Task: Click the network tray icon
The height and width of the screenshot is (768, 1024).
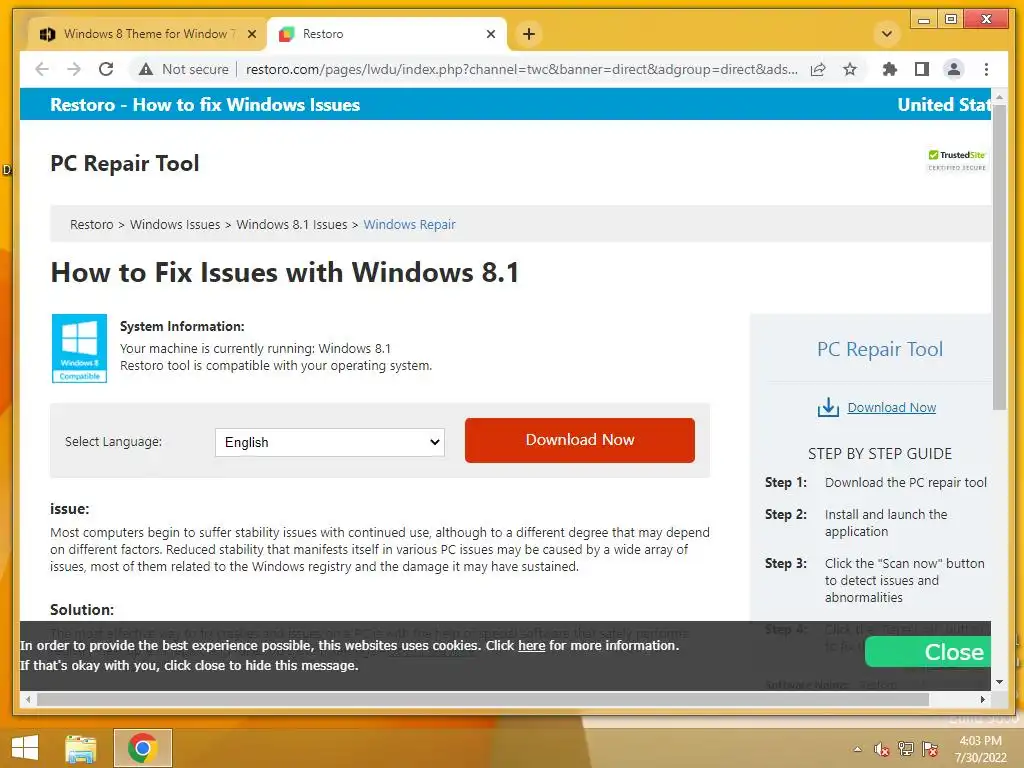Action: [x=906, y=749]
